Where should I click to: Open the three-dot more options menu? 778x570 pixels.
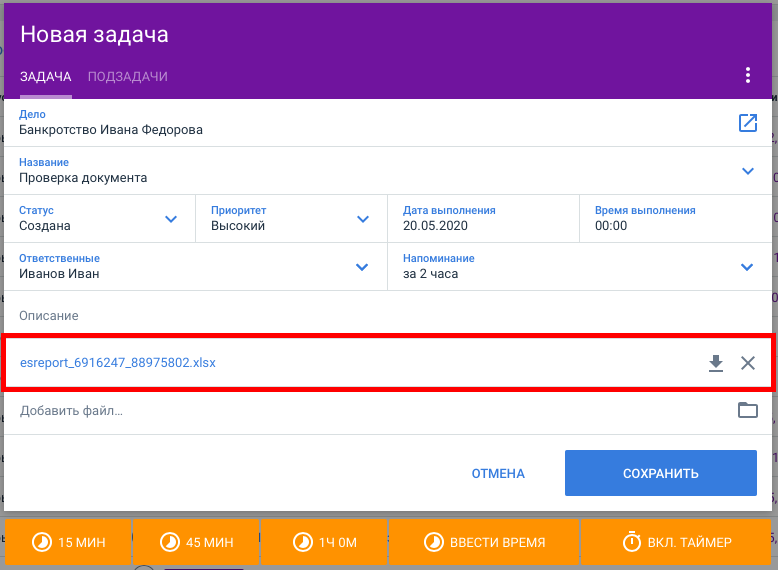pos(748,75)
